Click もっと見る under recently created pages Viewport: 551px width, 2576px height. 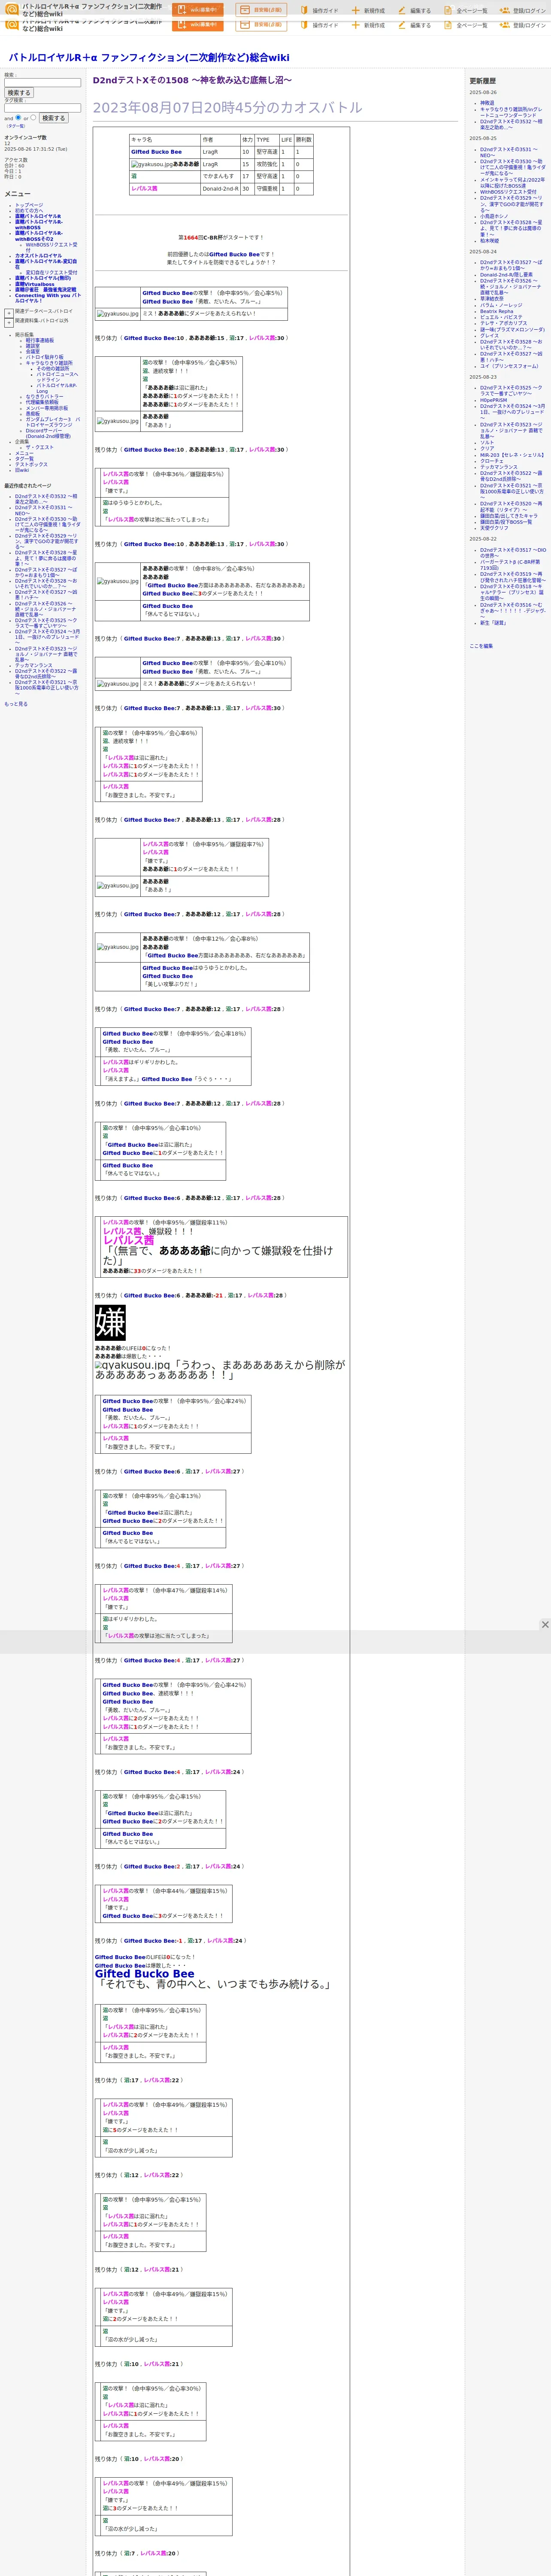pos(16,704)
